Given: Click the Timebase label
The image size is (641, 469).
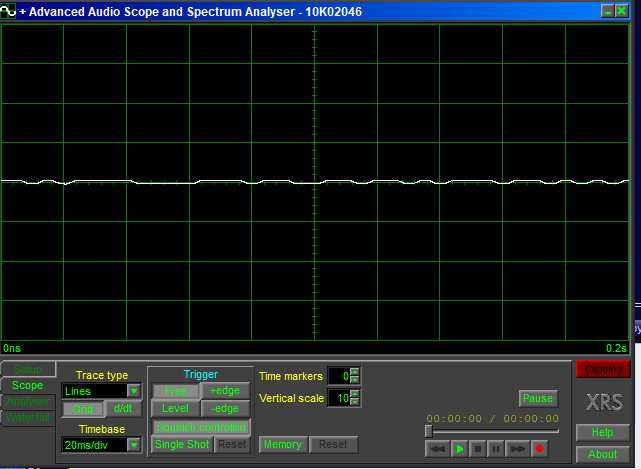Looking at the screenshot, I should click(x=102, y=429).
